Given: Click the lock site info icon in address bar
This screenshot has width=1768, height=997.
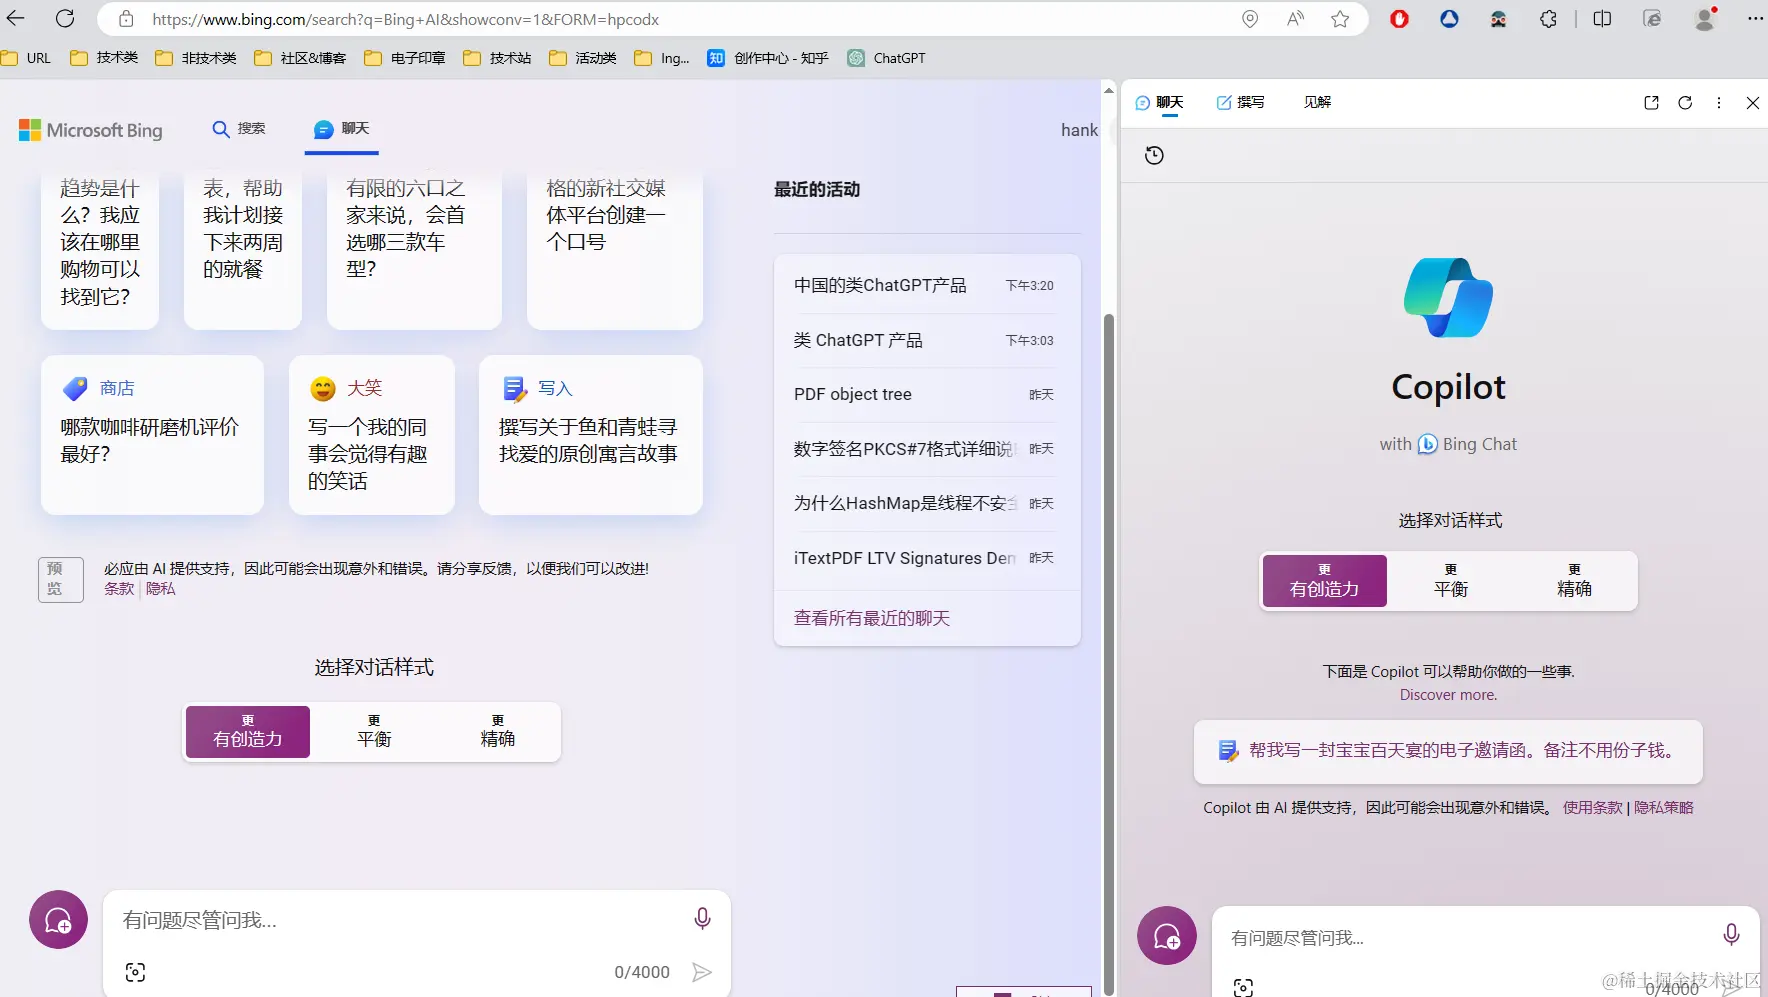Looking at the screenshot, I should 126,19.
